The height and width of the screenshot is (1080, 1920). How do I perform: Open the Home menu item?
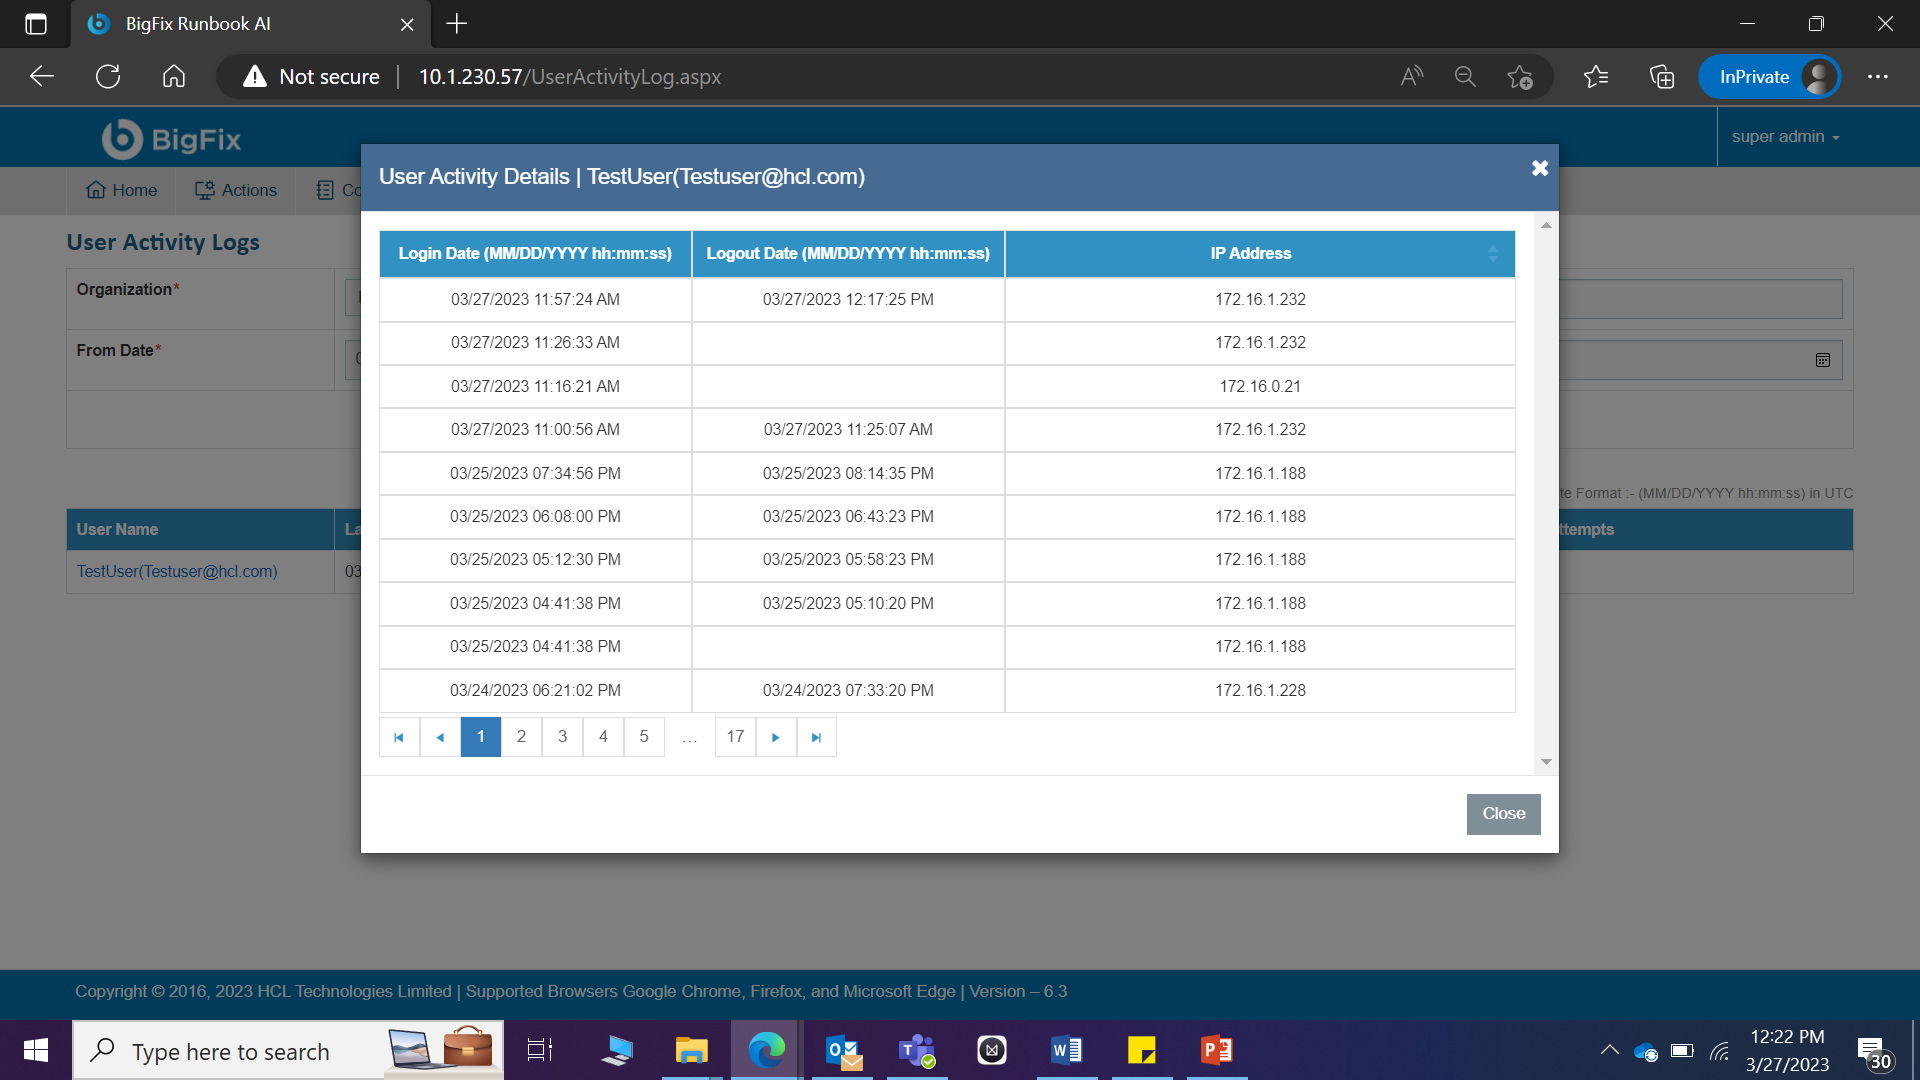tap(121, 190)
